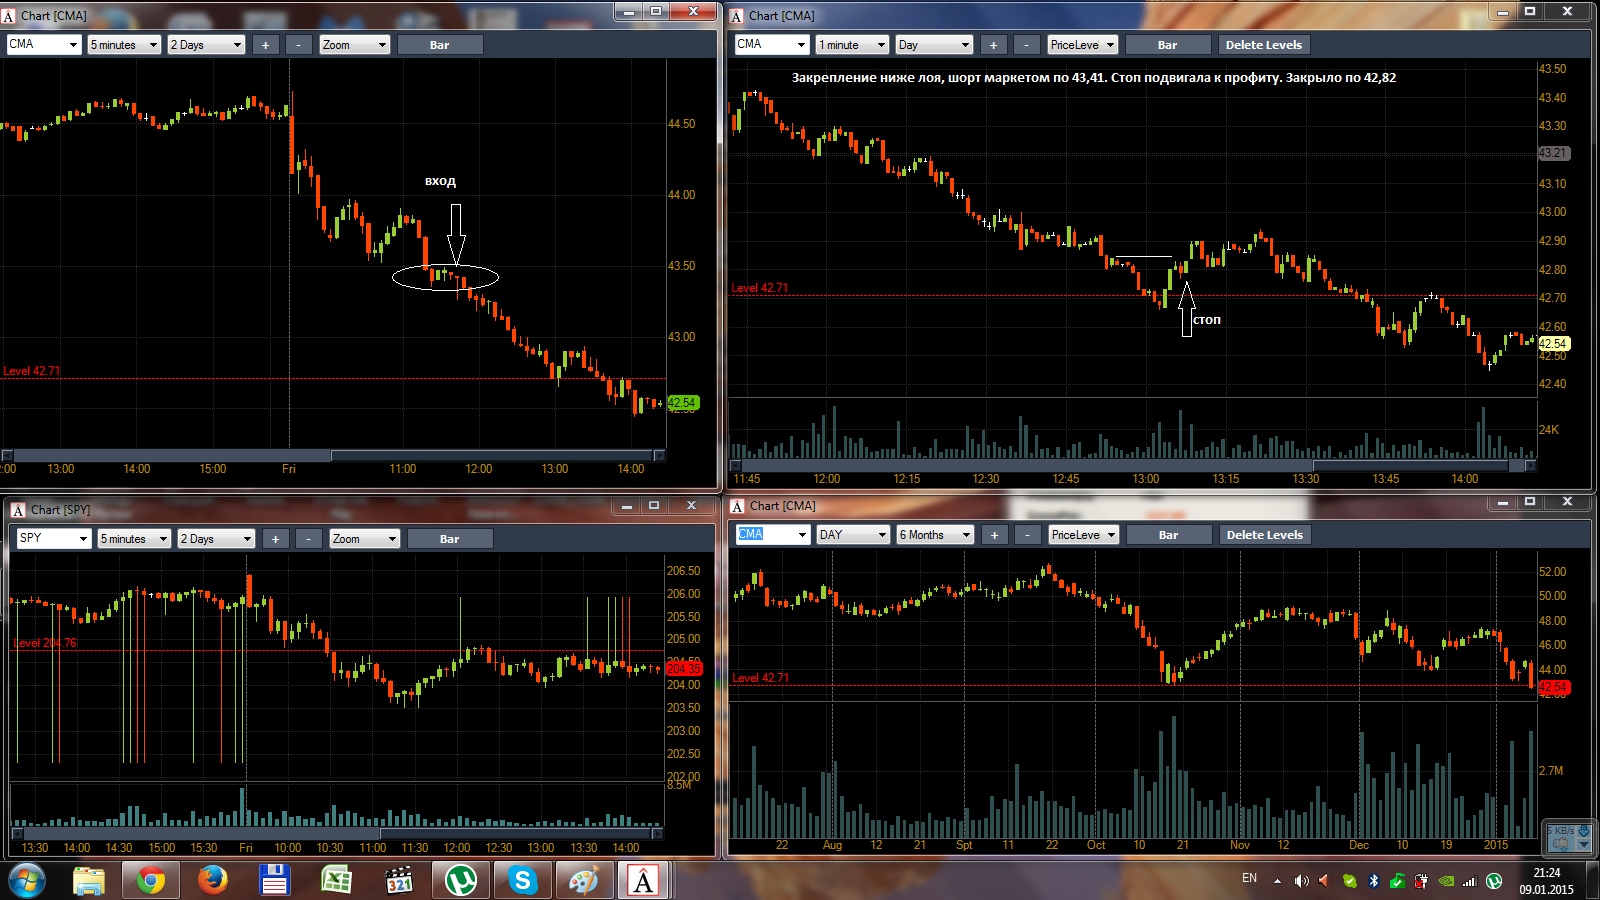This screenshot has height=900, width=1600.
Task: Click the Bluetooth tray icon
Action: [x=1374, y=881]
